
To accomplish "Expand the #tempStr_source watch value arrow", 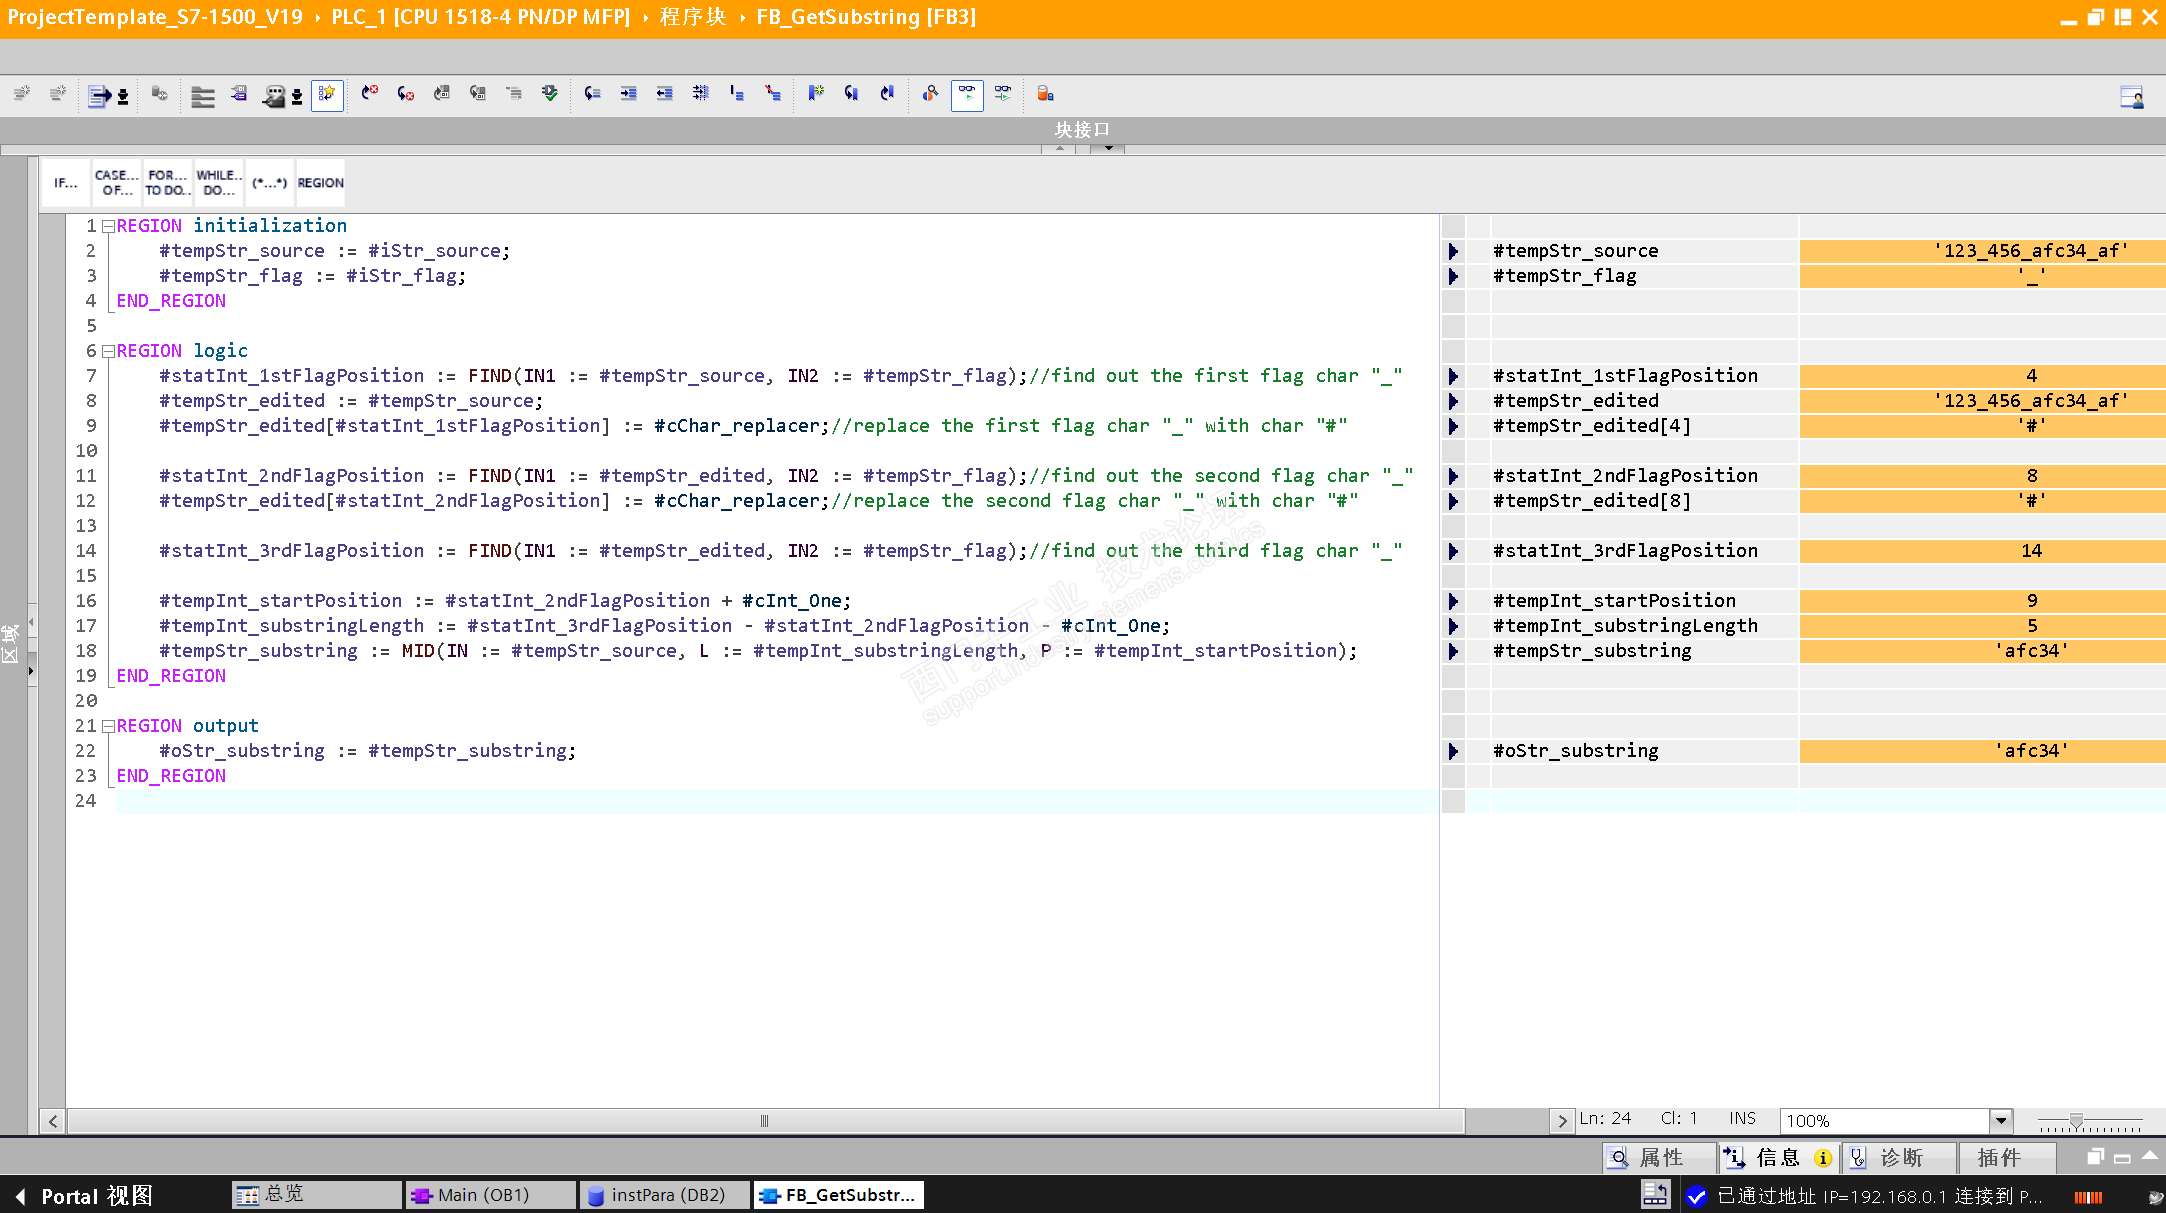I will 1453,251.
